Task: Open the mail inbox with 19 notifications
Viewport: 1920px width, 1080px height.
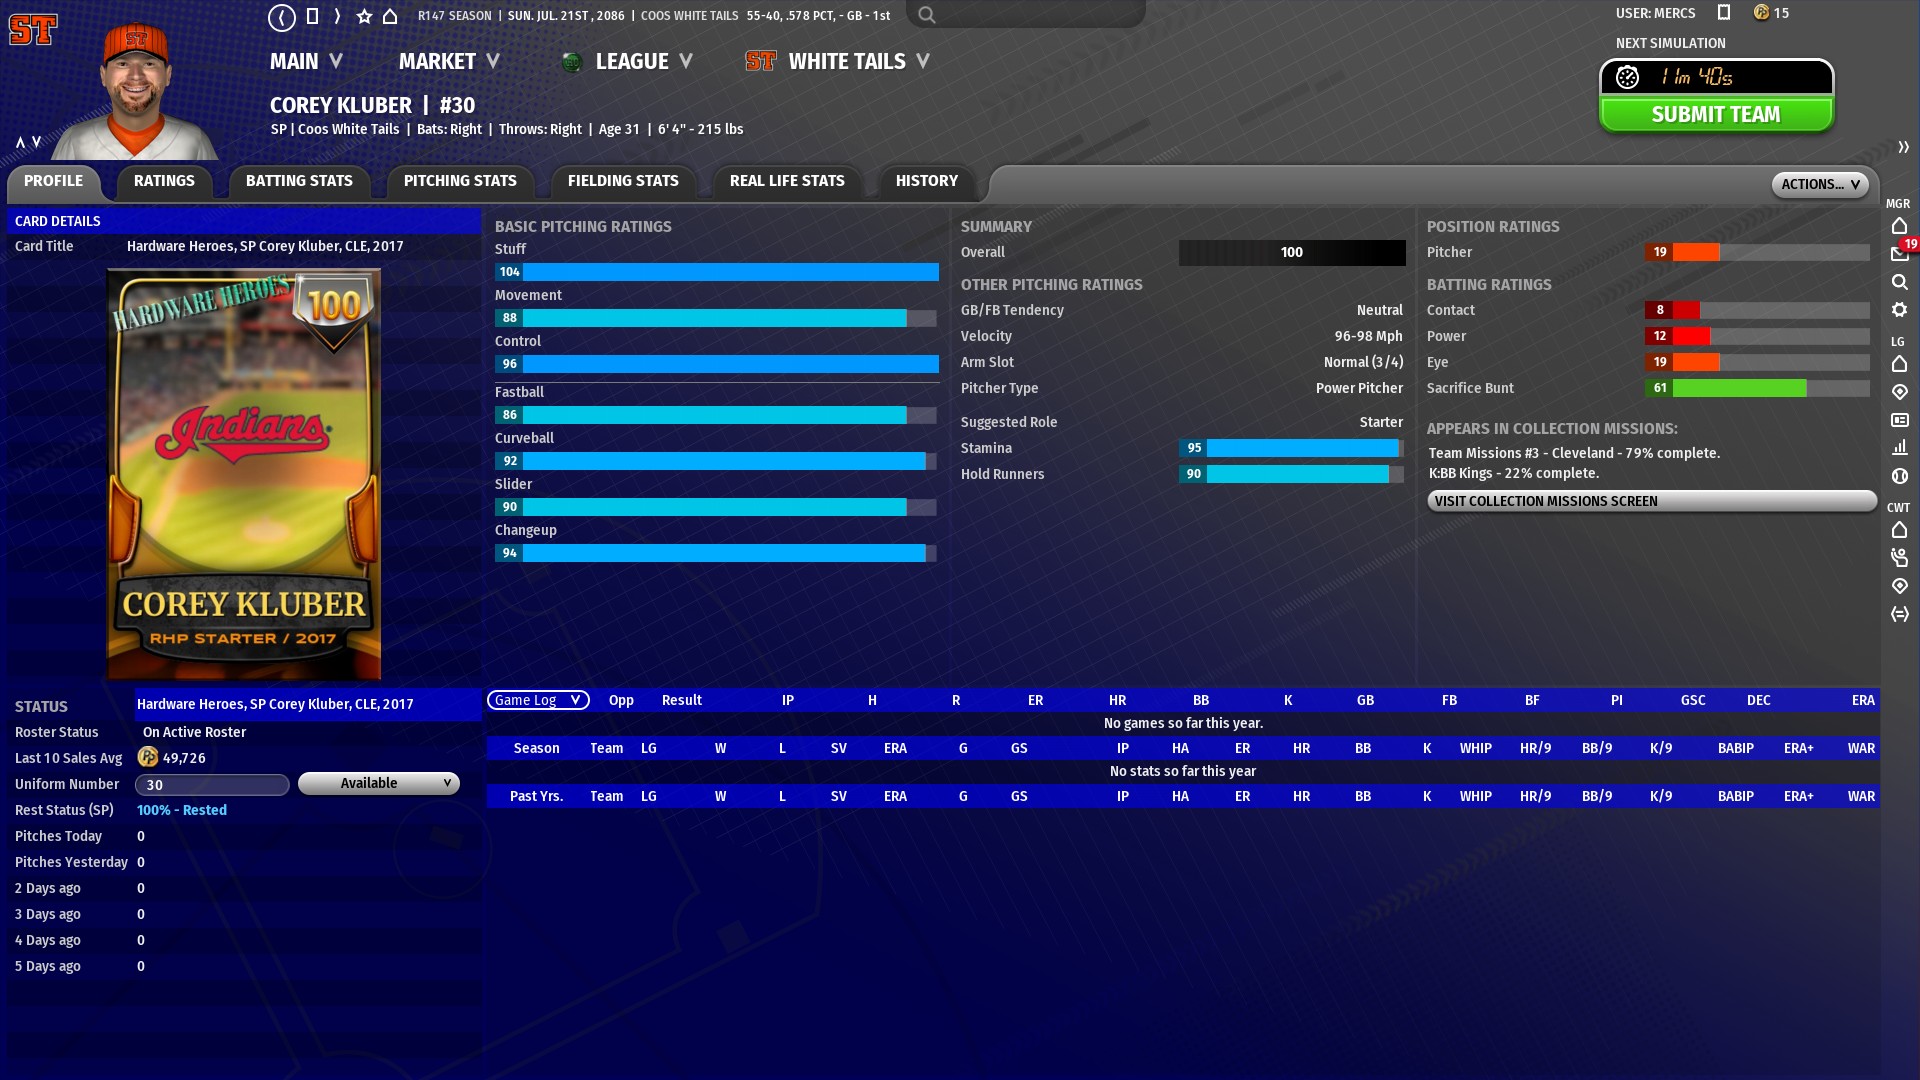Action: pyautogui.click(x=1900, y=254)
